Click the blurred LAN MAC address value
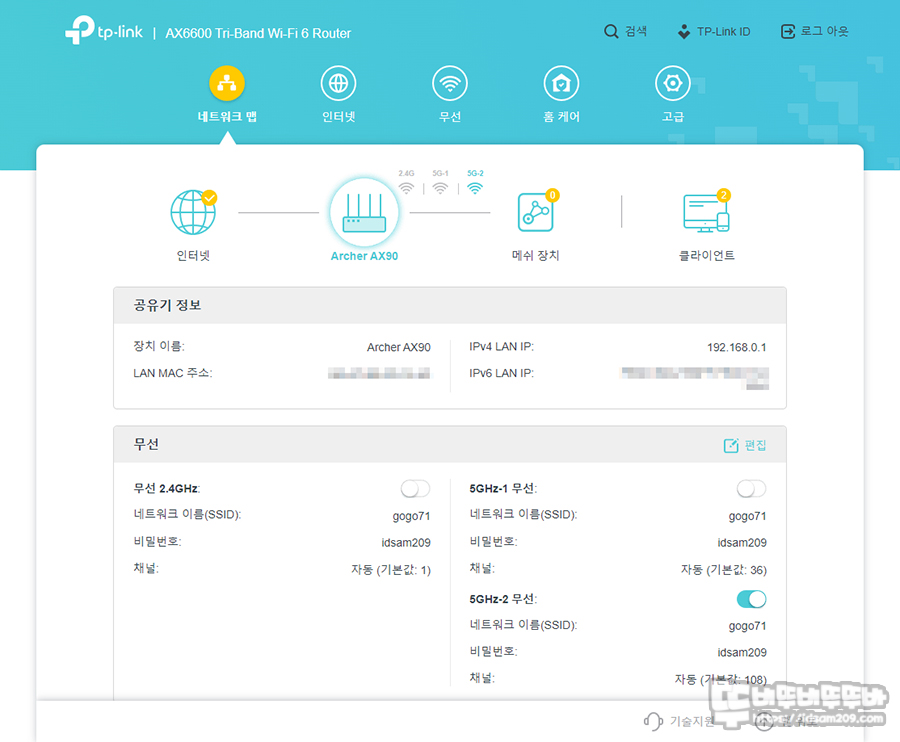The height and width of the screenshot is (742, 900). (379, 374)
